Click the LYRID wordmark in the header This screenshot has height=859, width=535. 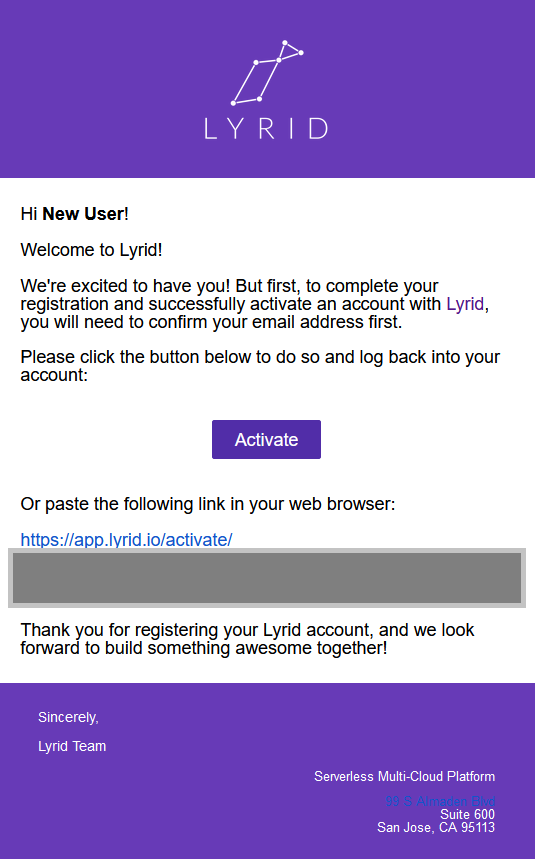coord(266,129)
